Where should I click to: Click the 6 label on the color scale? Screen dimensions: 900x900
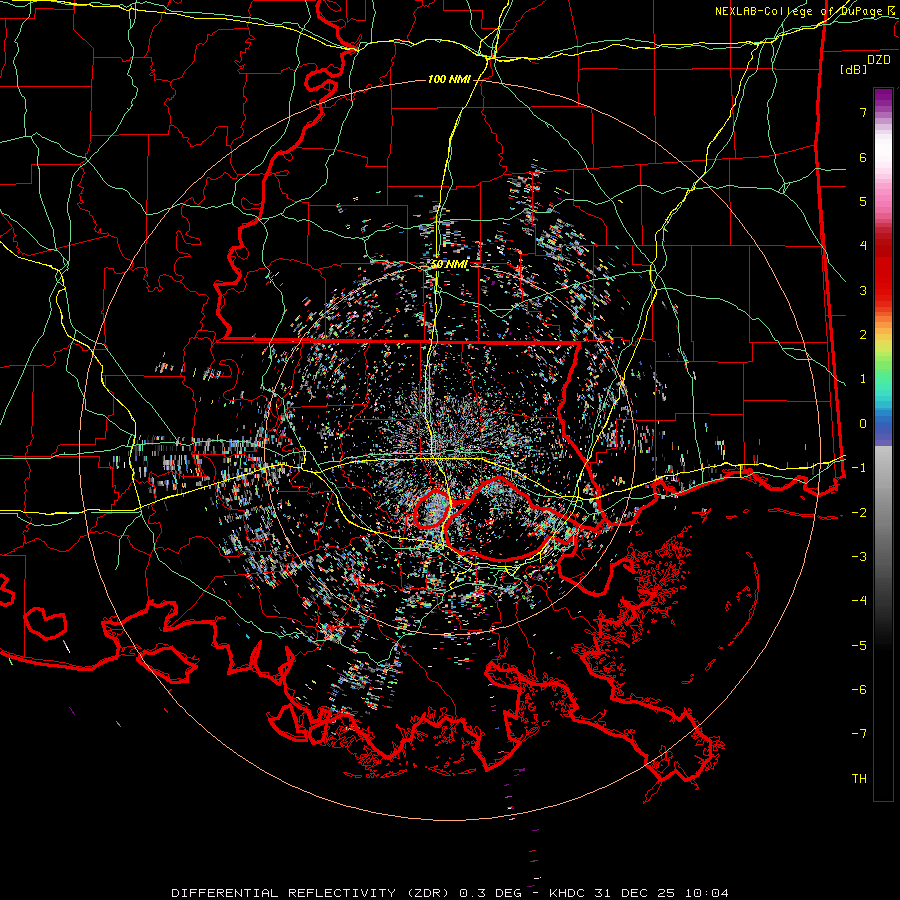[x=863, y=157]
